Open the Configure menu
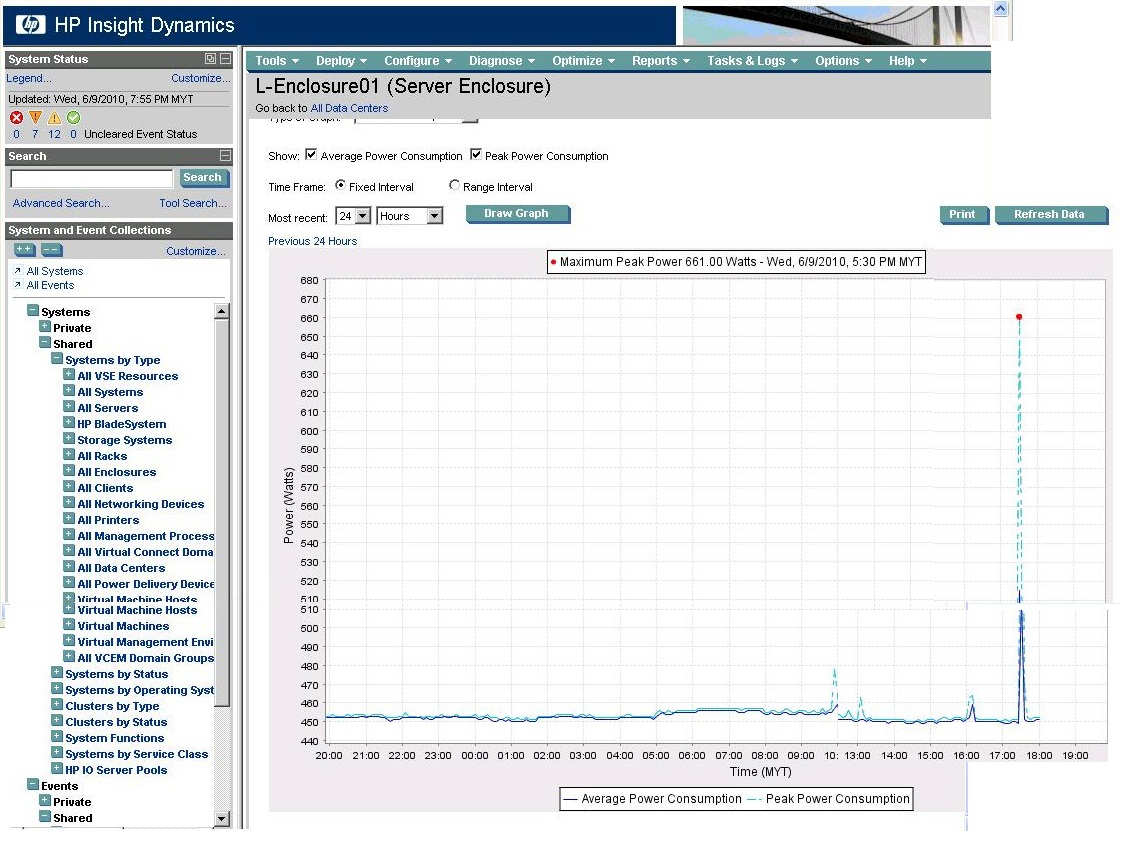The image size is (1126, 852). coord(418,61)
